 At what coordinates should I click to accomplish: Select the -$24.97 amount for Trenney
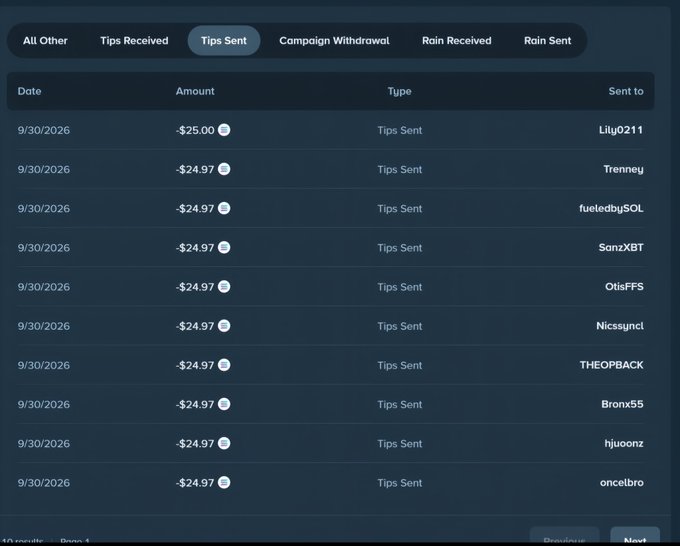pos(195,169)
